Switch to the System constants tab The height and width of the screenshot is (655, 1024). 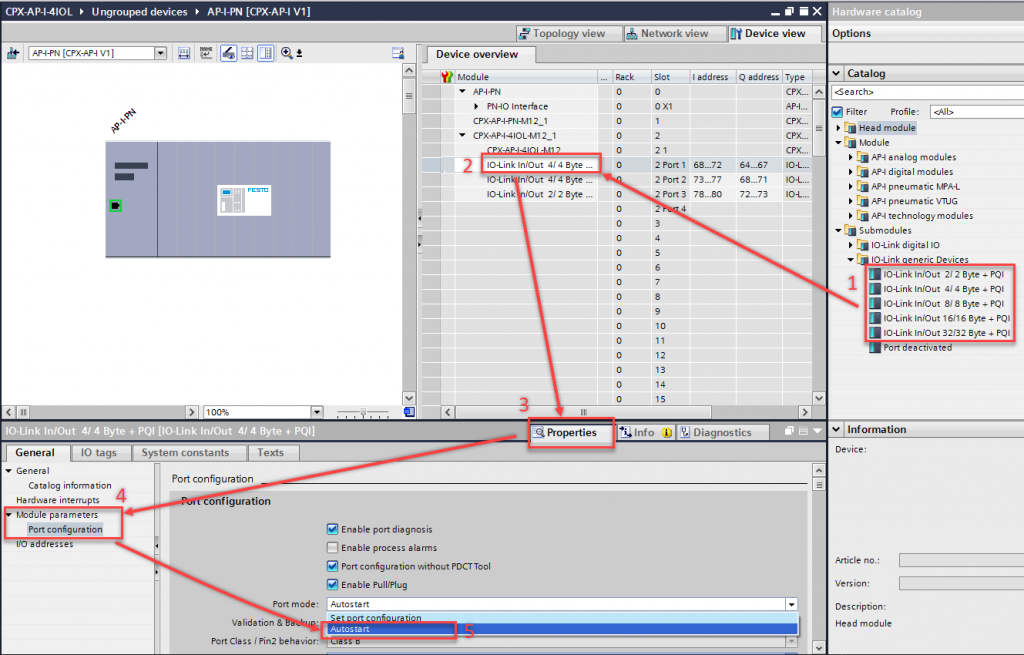click(x=185, y=453)
